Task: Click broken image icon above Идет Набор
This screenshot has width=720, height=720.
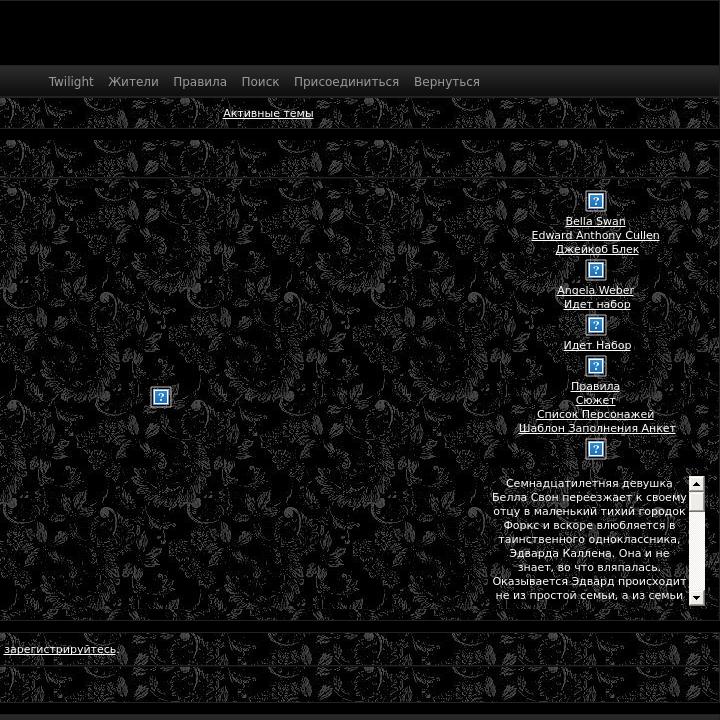Action: click(x=596, y=325)
